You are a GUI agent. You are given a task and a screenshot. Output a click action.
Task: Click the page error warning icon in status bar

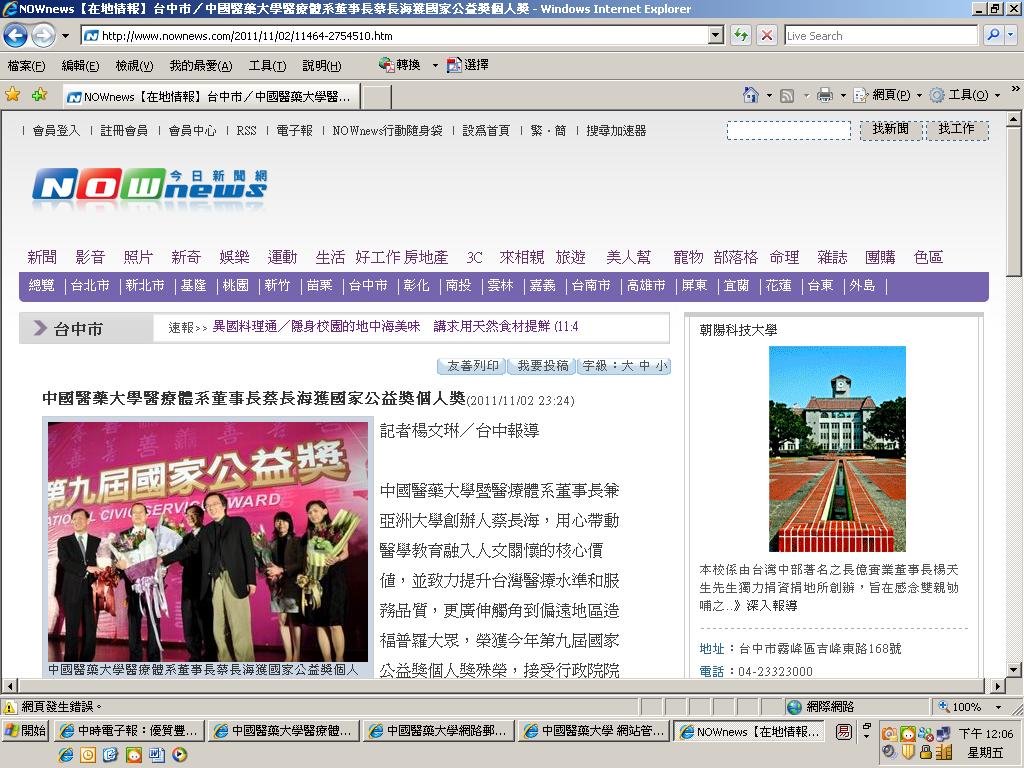[x=10, y=707]
